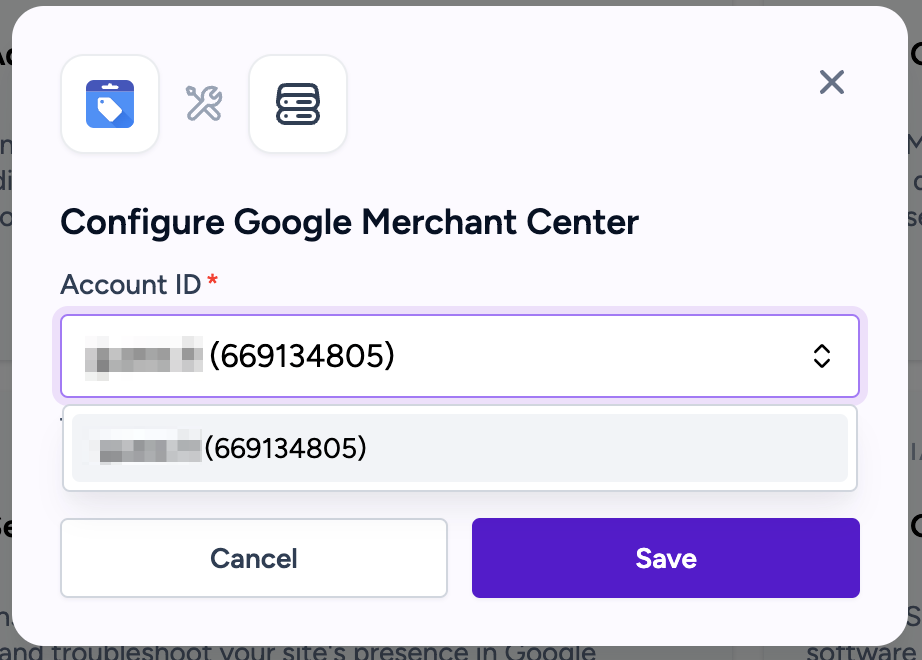Viewport: 922px width, 660px height.
Task: Click the blurred account name in the Account ID field
Action: (x=143, y=355)
